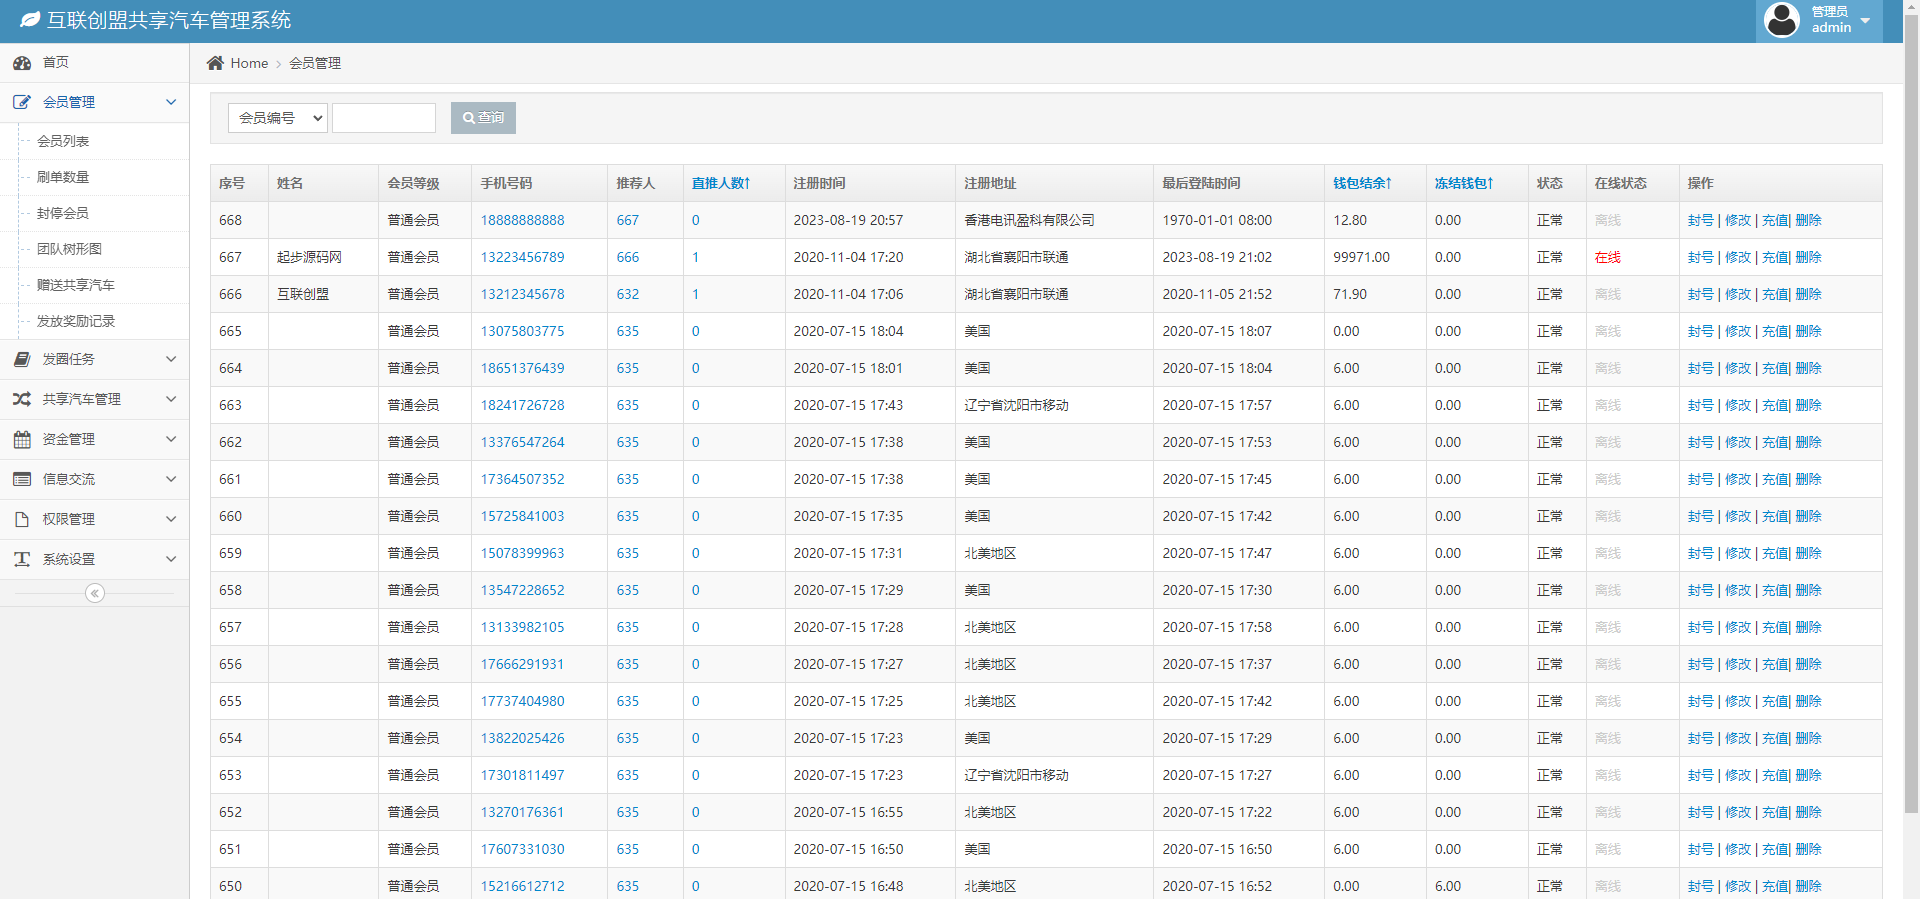
Task: Click the Home breadcrumb icon
Action: pyautogui.click(x=215, y=63)
